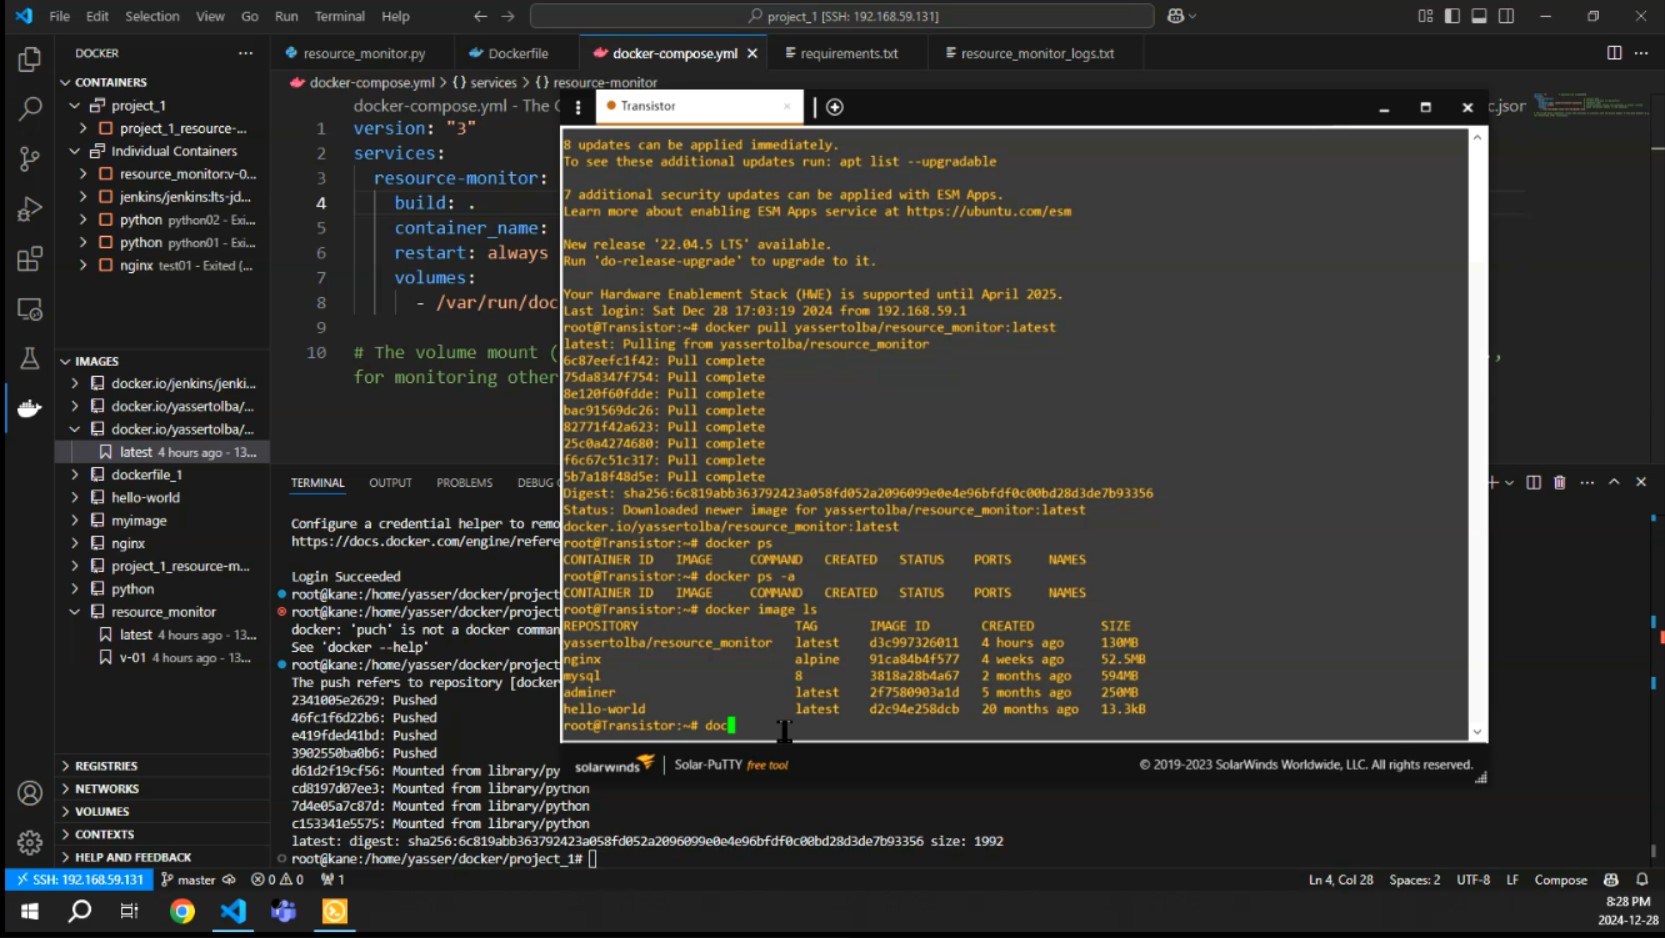1665x938 pixels.
Task: Split the editor to the right
Action: [1614, 53]
